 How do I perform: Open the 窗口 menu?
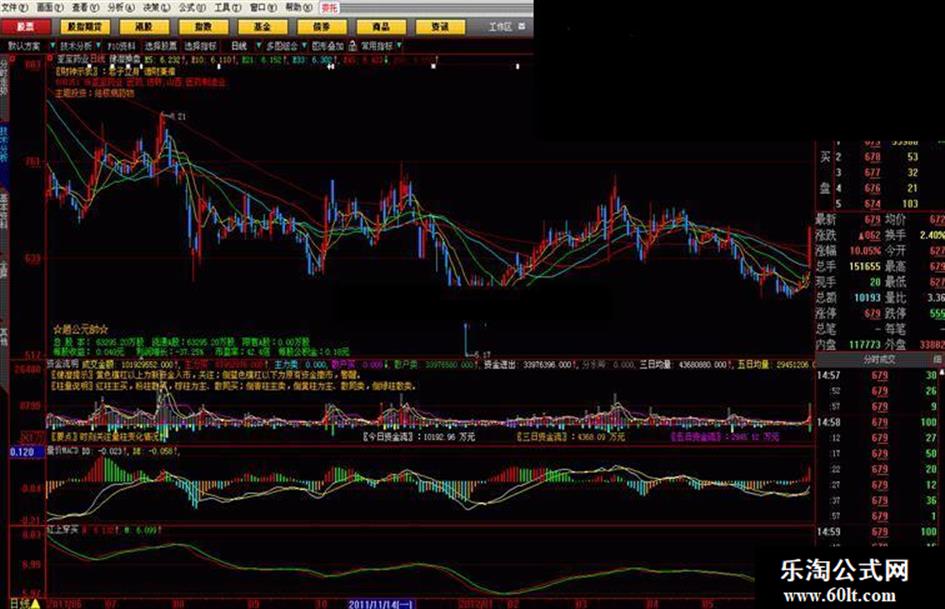point(263,7)
